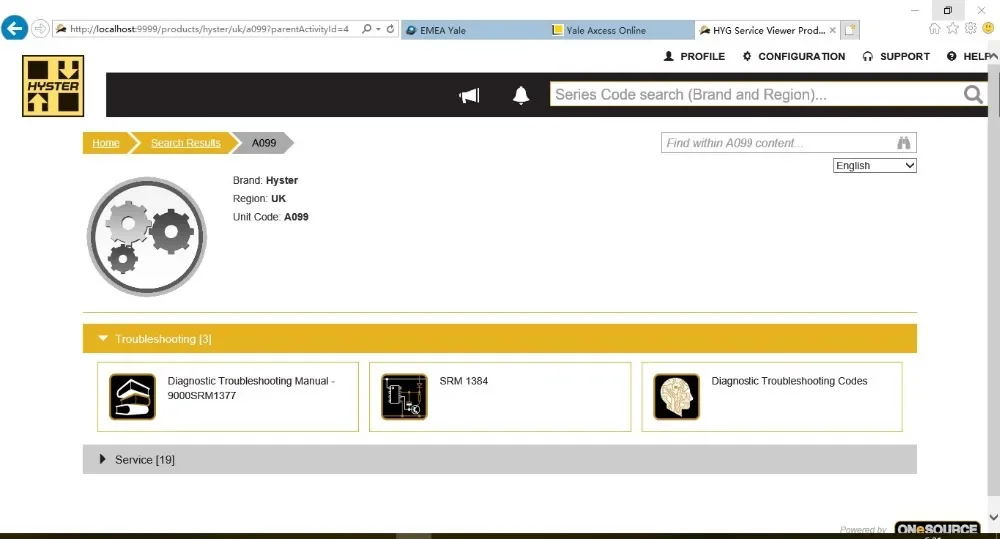The width and height of the screenshot is (1000, 539).
Task: Open the address bar dropdown arrow
Action: 378,29
